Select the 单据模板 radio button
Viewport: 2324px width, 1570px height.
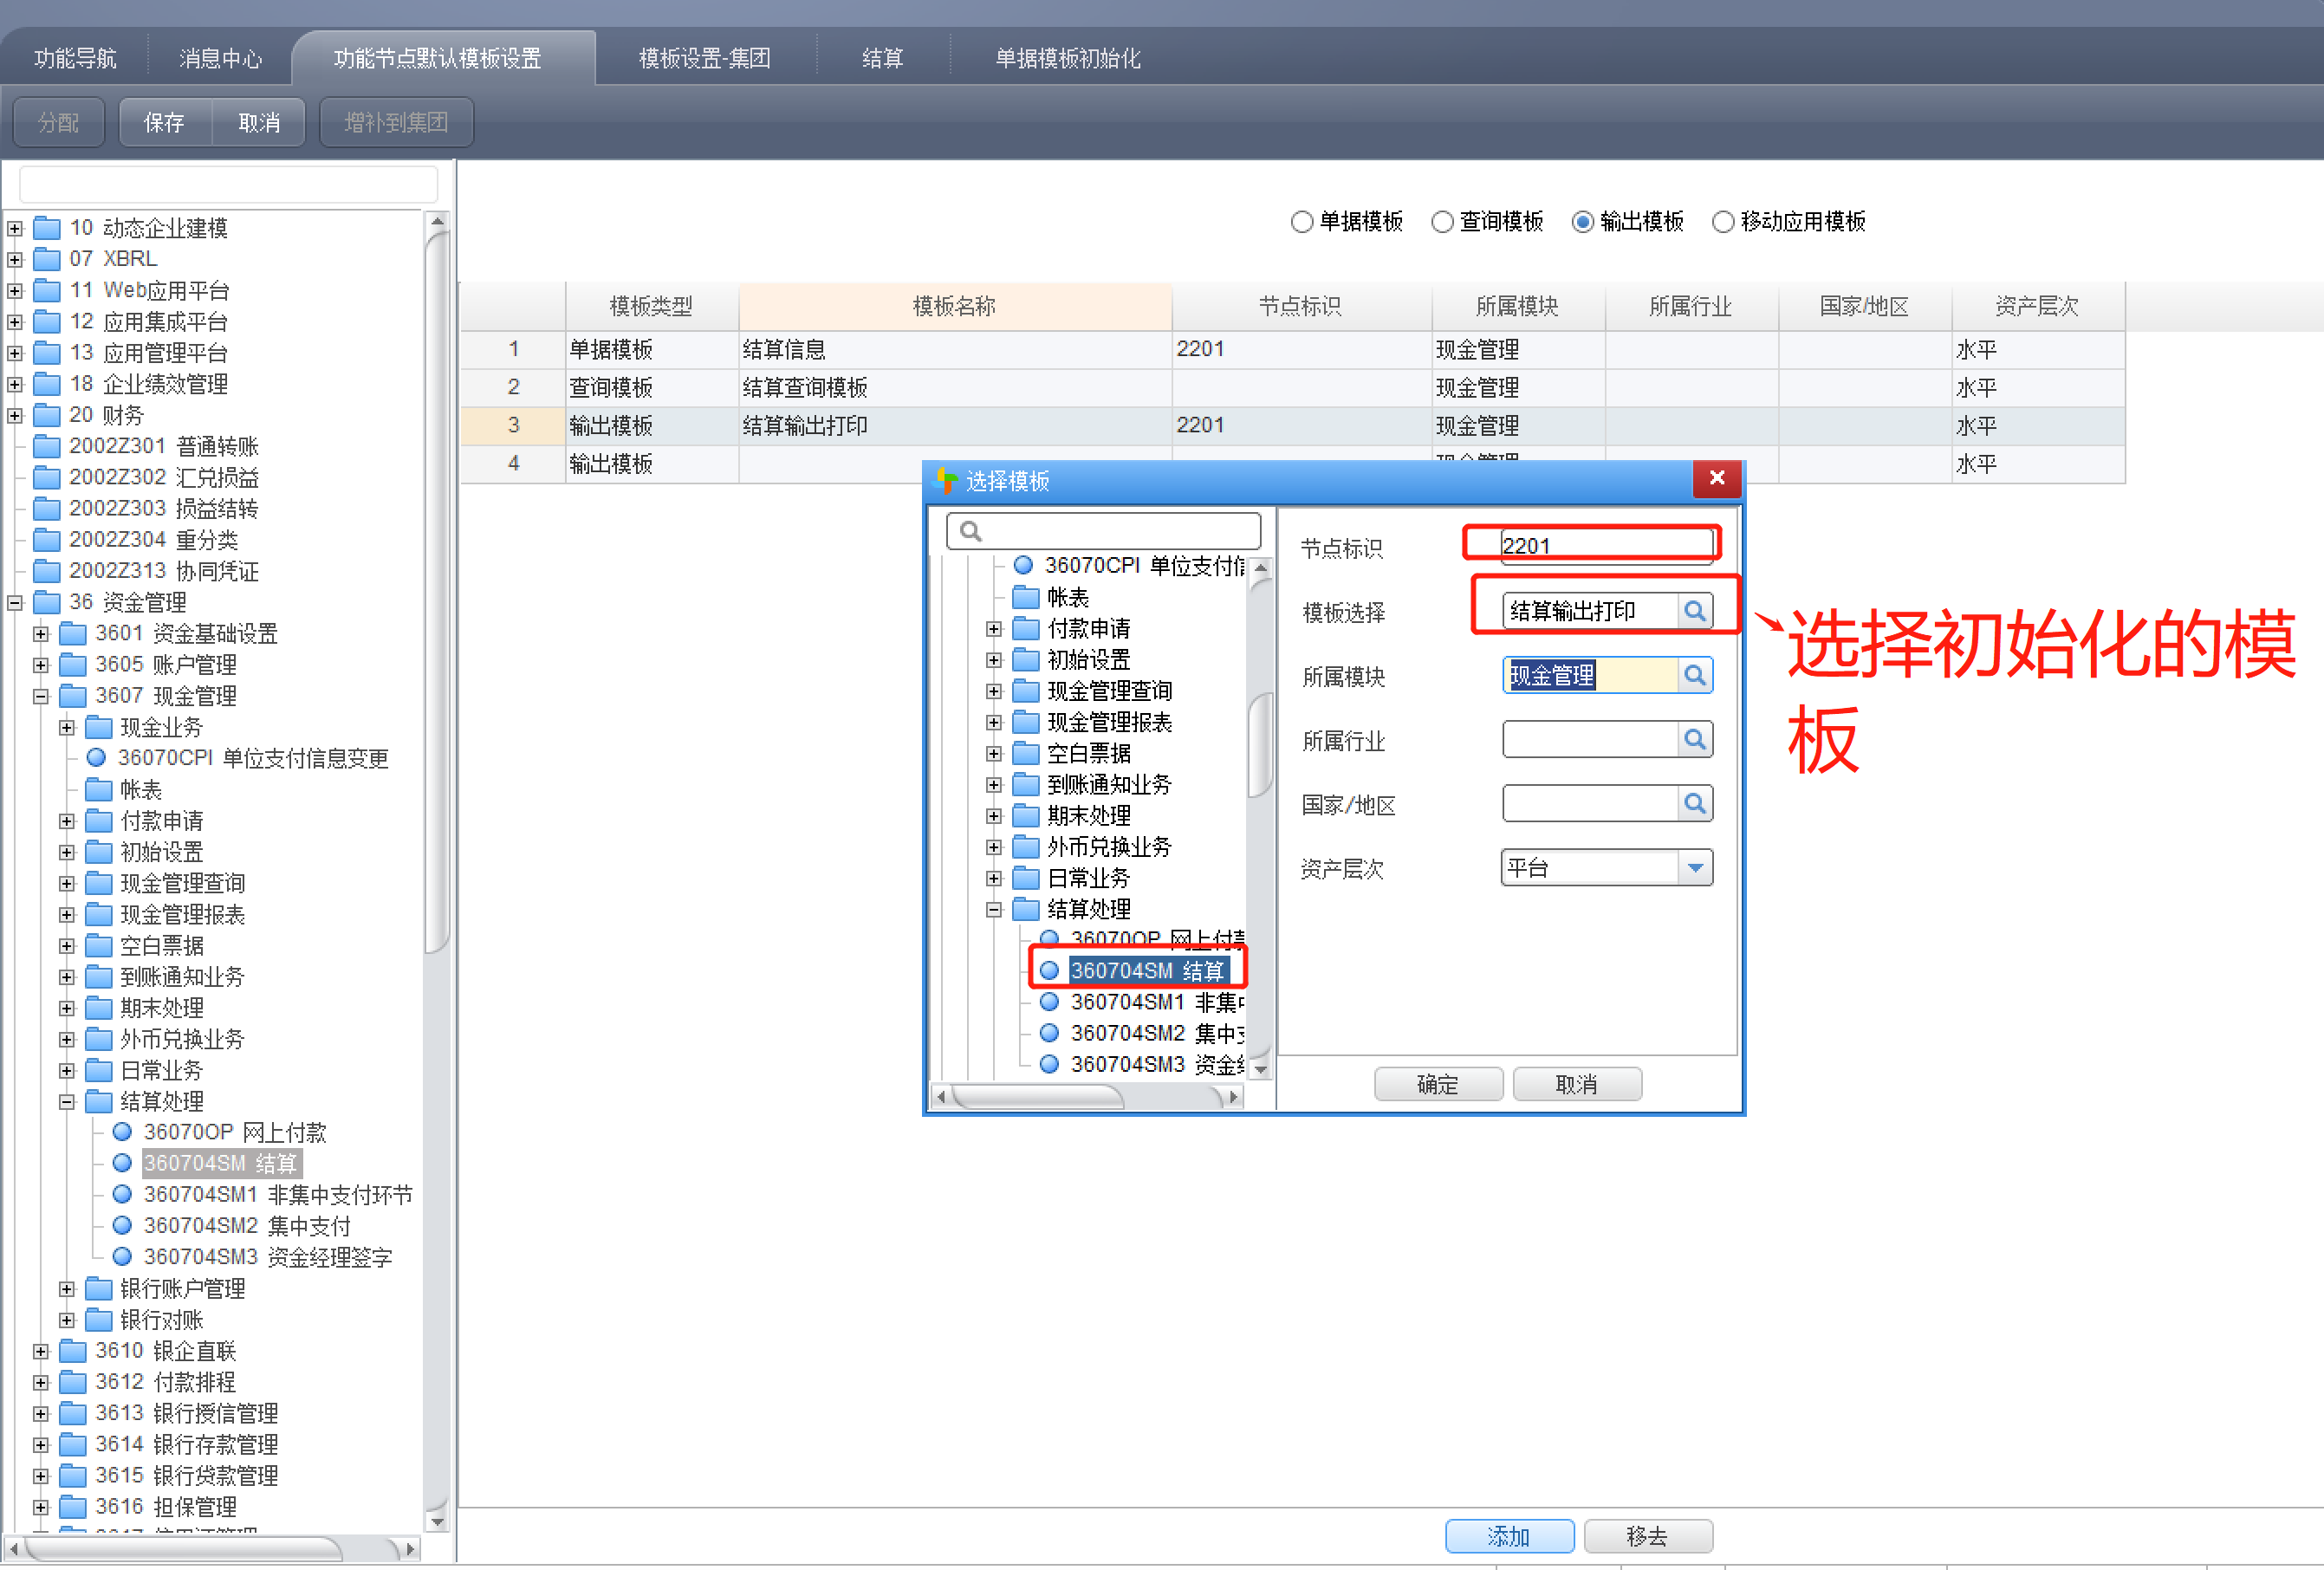pos(1301,222)
